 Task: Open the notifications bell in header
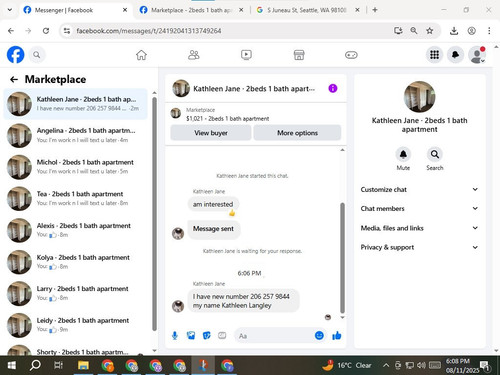point(455,55)
